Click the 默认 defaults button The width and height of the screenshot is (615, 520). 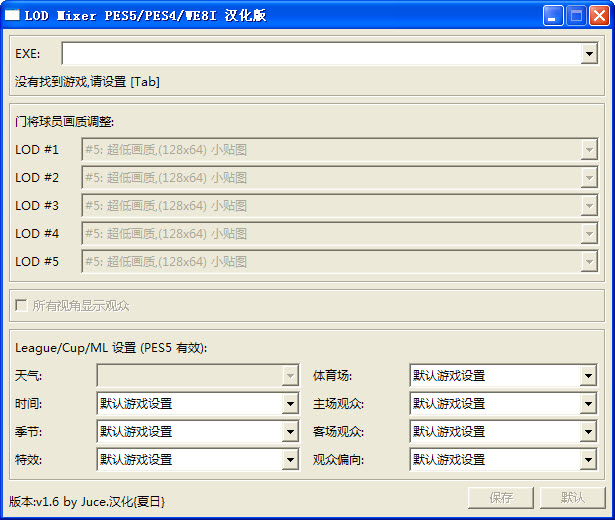click(573, 498)
